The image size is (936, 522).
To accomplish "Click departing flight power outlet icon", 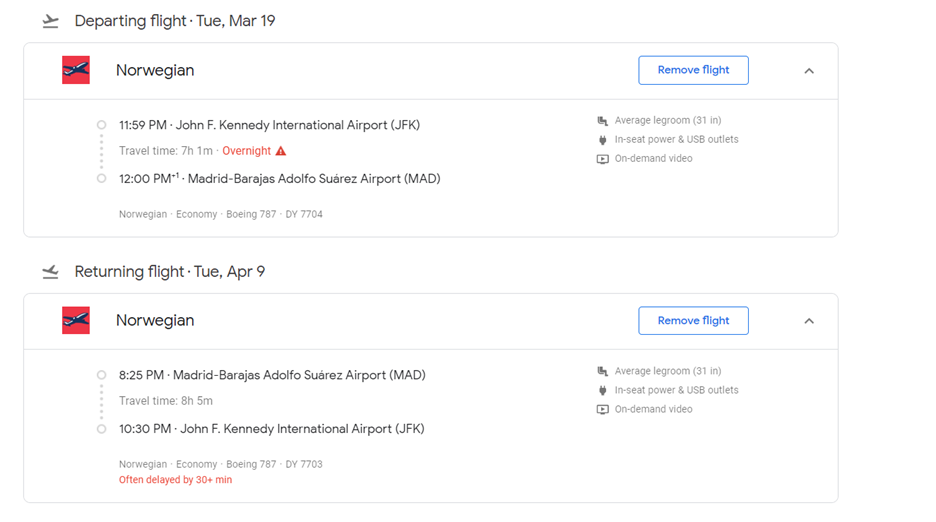I will [x=602, y=140].
